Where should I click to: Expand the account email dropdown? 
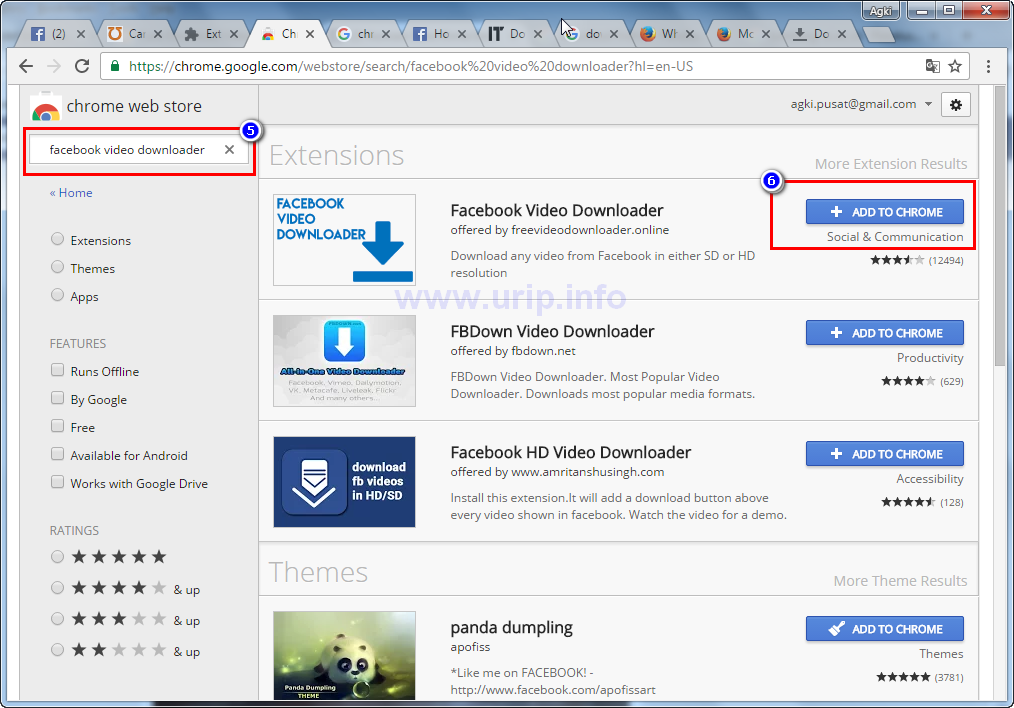pos(928,104)
